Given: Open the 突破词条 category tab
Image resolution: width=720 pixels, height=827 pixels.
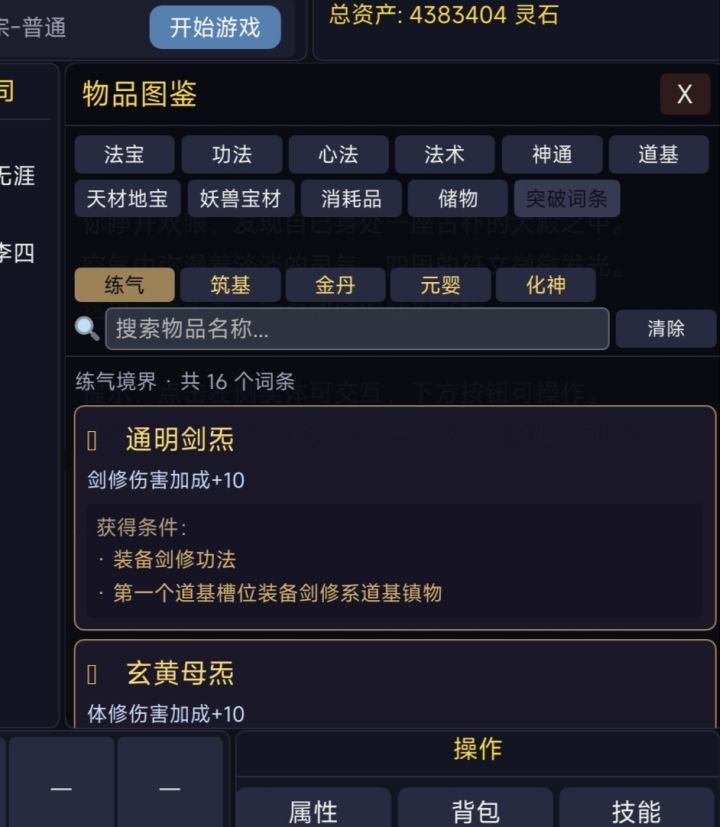Looking at the screenshot, I should click(x=567, y=199).
